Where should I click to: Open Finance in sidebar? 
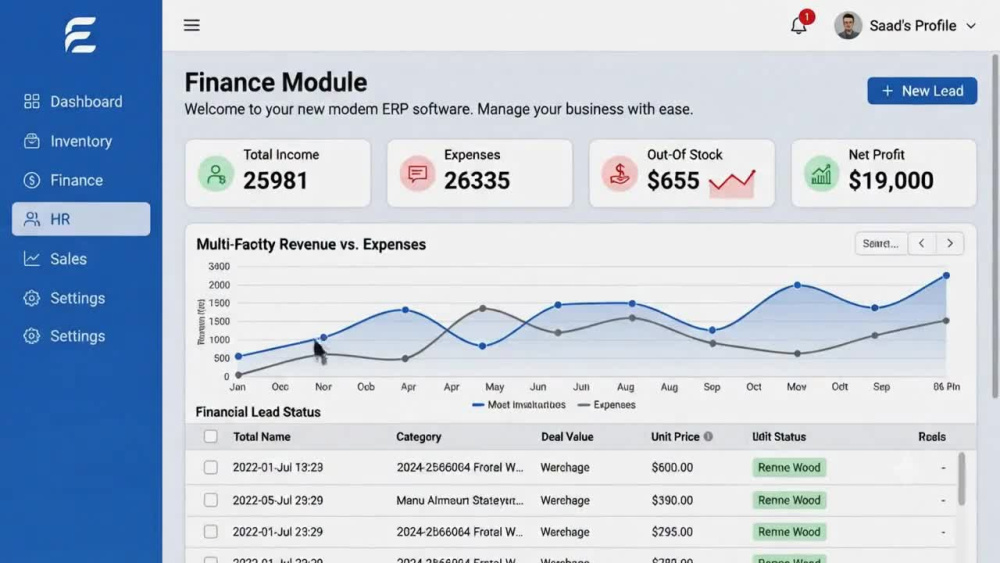click(81, 180)
